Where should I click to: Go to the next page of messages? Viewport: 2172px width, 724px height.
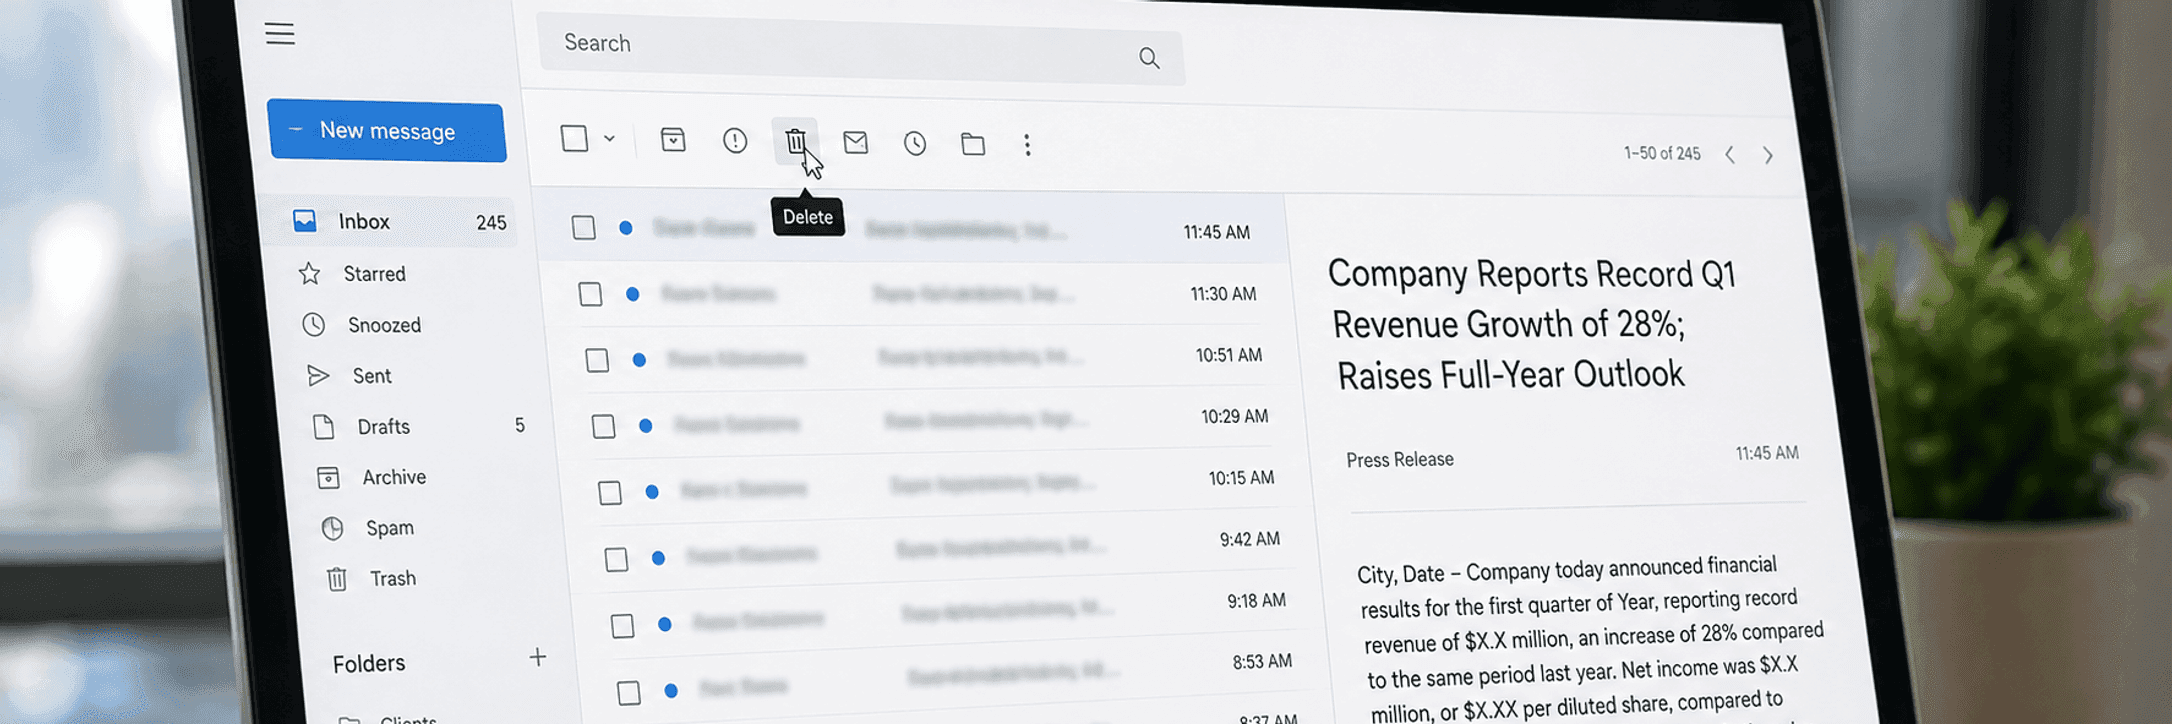point(1768,155)
